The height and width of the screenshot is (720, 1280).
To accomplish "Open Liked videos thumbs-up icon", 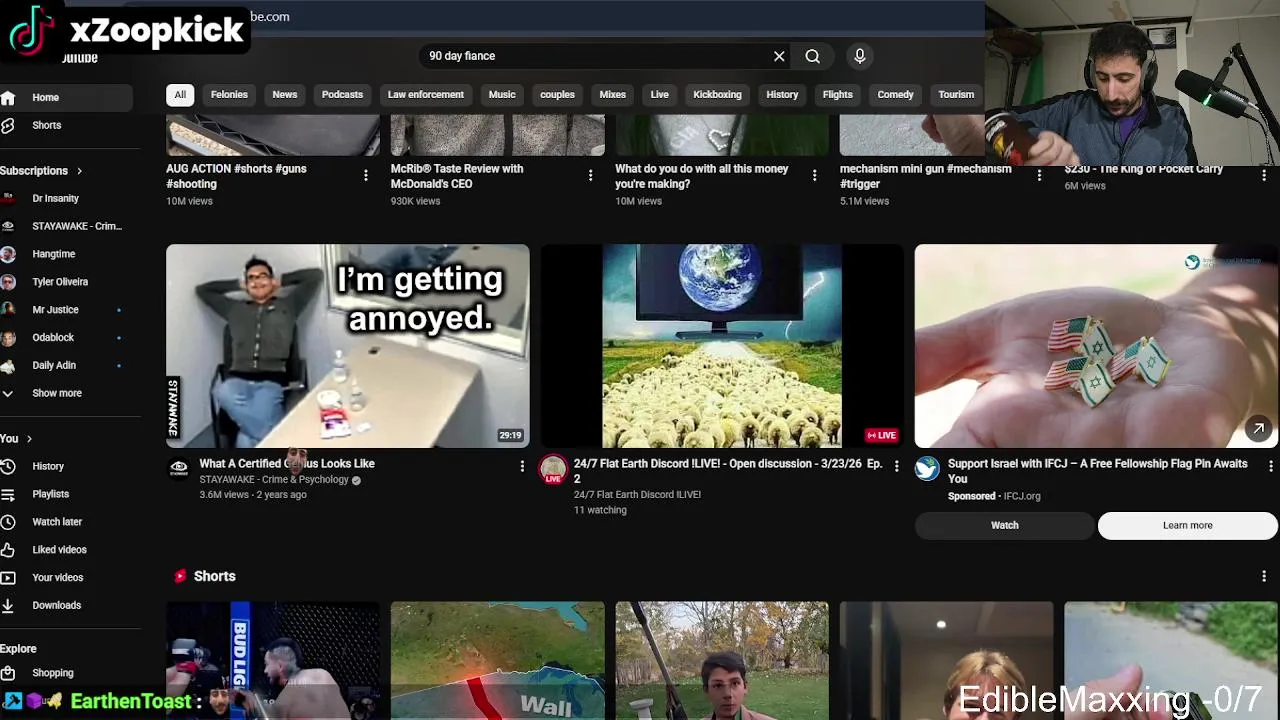I will click(x=8, y=550).
